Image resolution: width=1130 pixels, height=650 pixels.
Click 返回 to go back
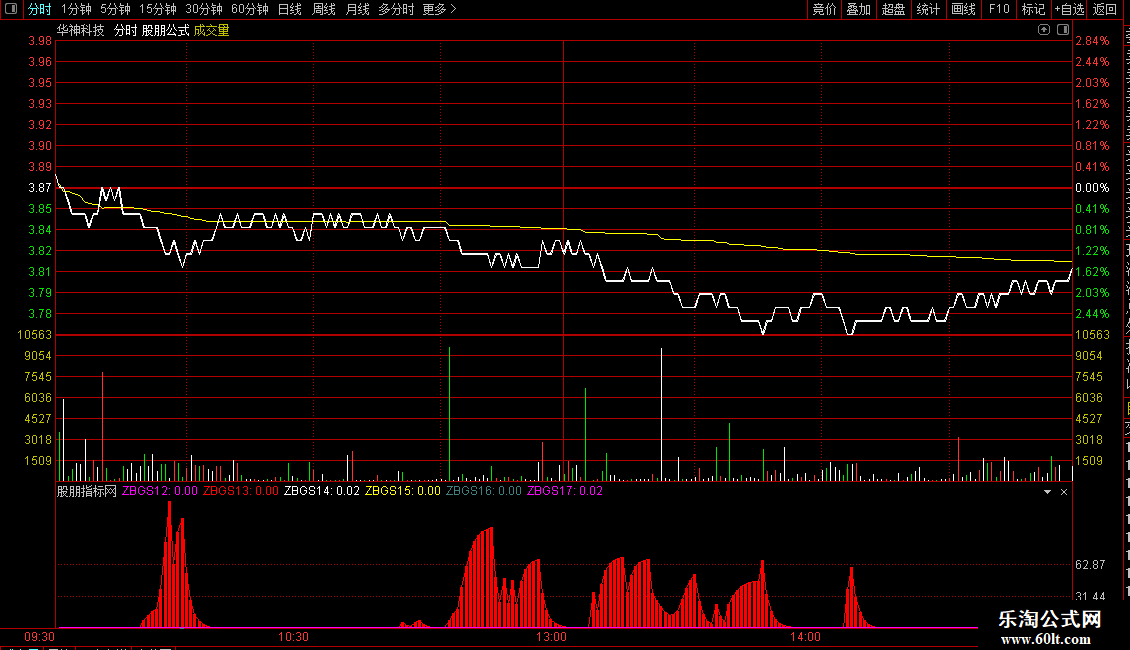(x=1105, y=9)
